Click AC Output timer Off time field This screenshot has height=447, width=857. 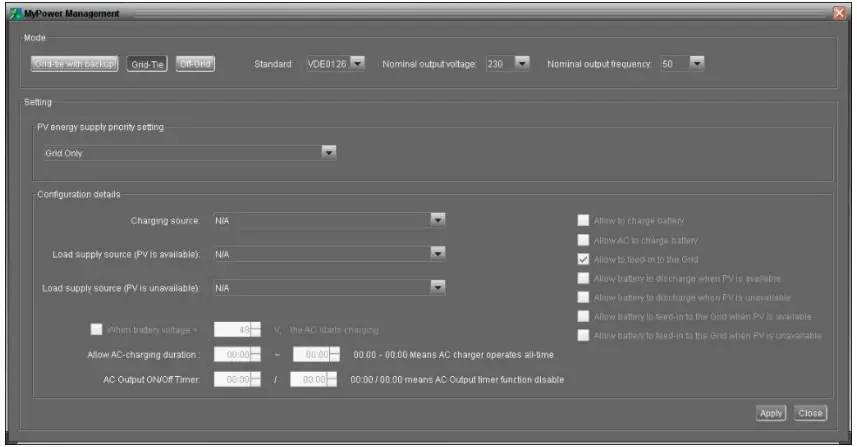tap(308, 379)
